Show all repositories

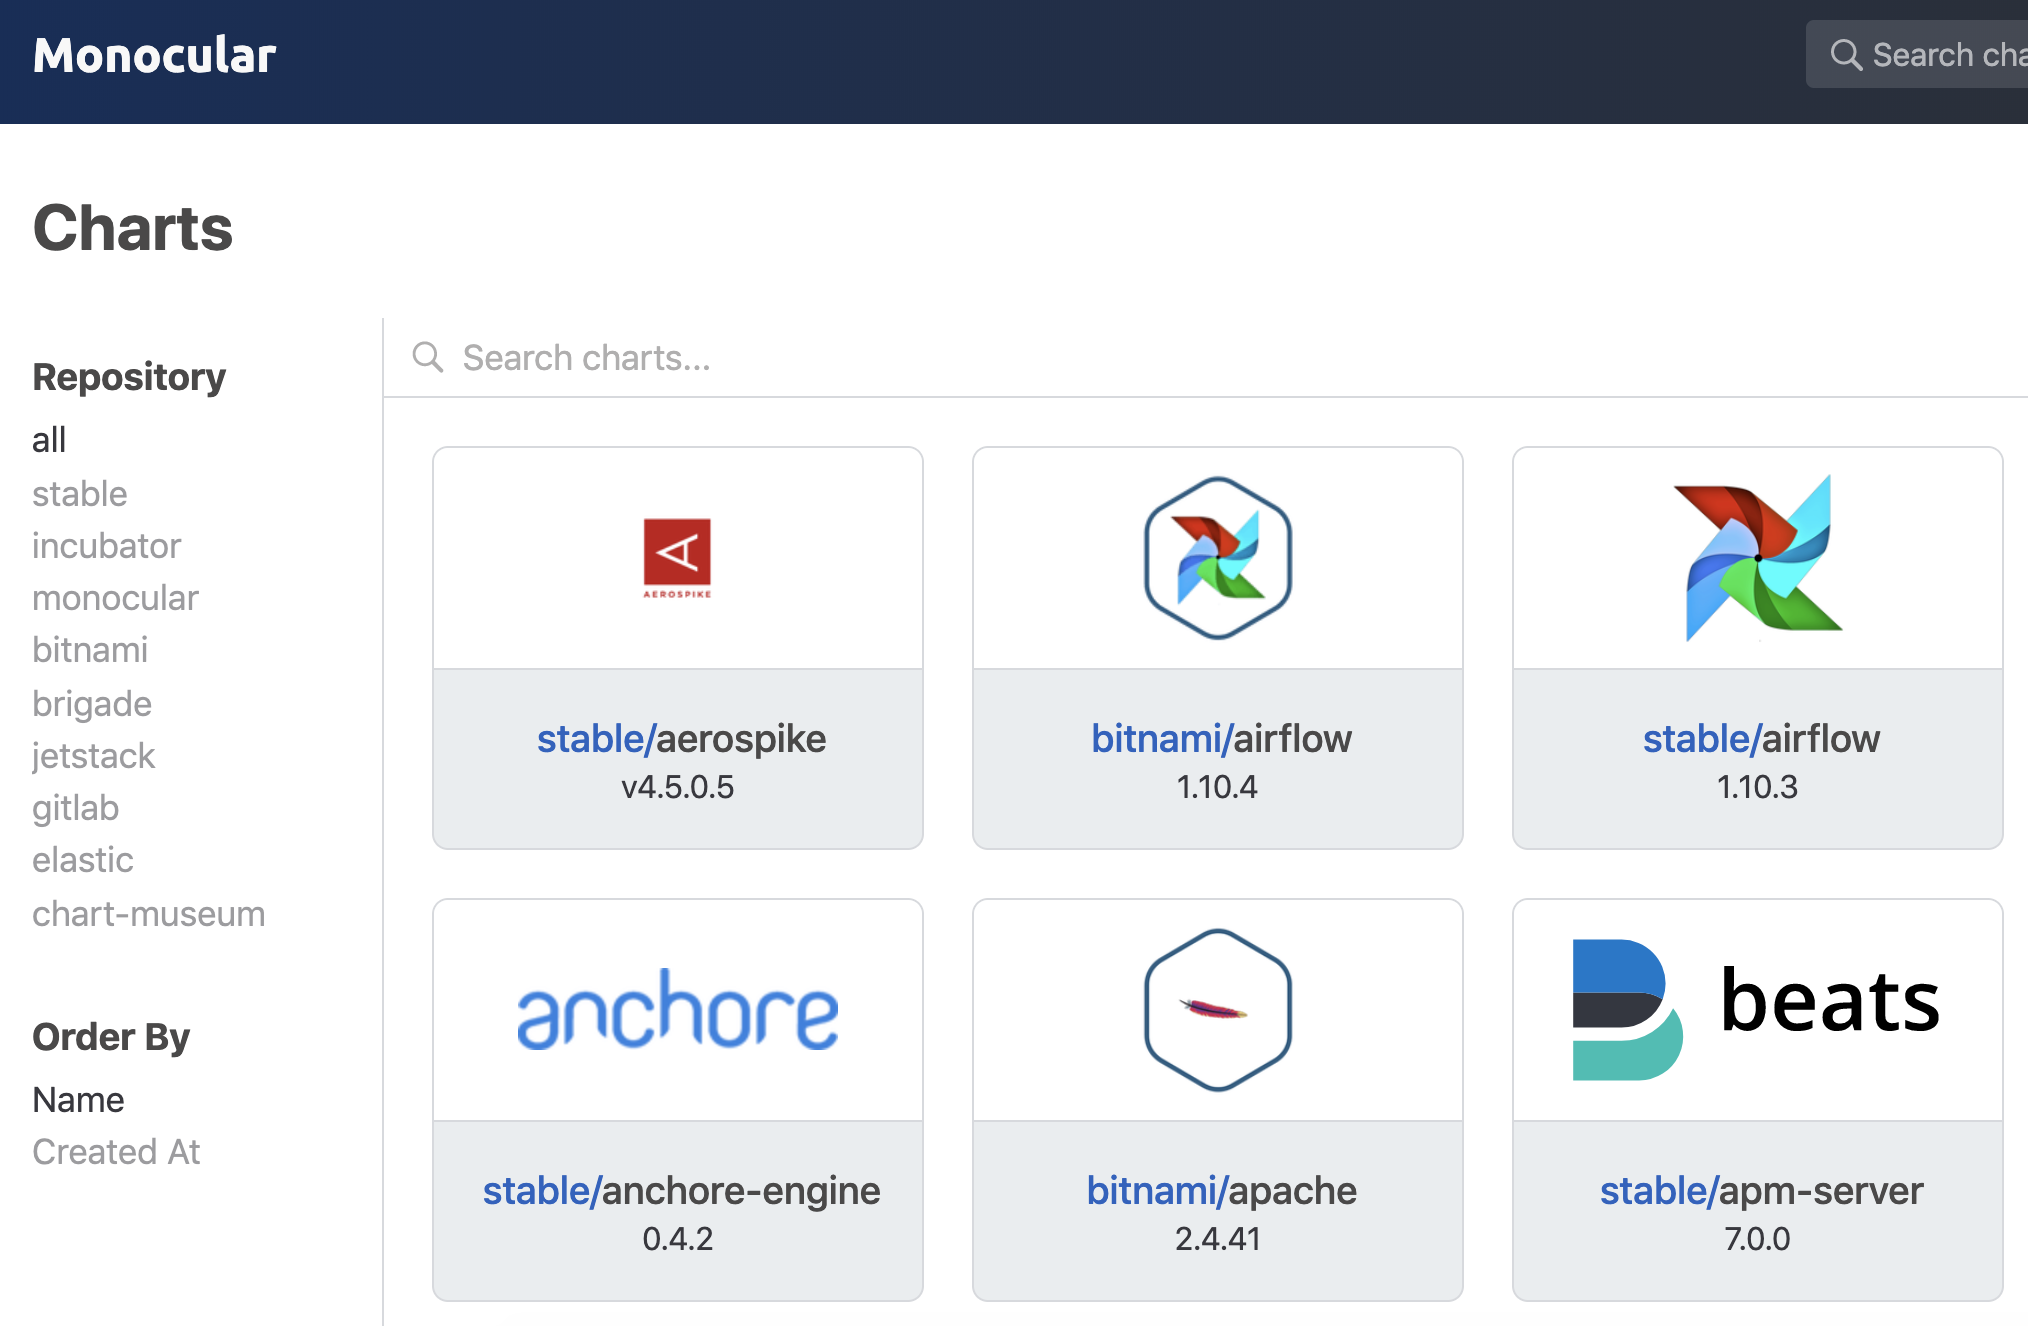(49, 440)
